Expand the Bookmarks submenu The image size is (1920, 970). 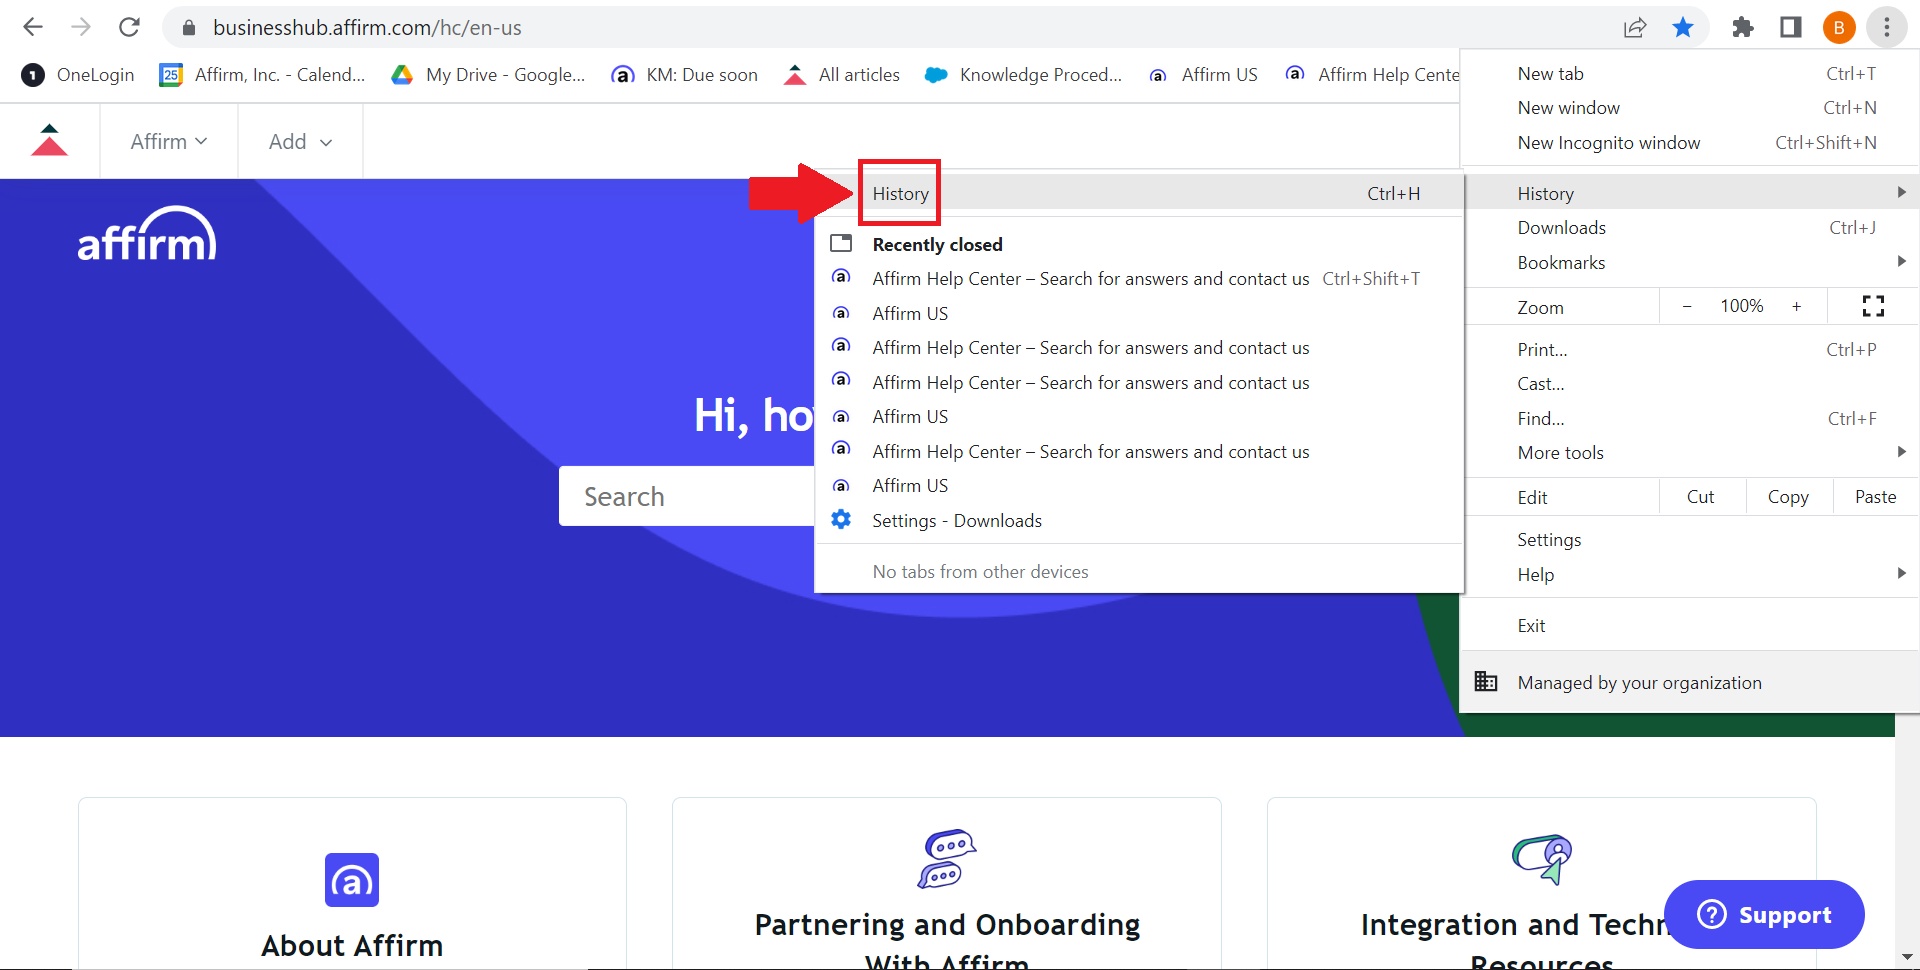(1690, 262)
